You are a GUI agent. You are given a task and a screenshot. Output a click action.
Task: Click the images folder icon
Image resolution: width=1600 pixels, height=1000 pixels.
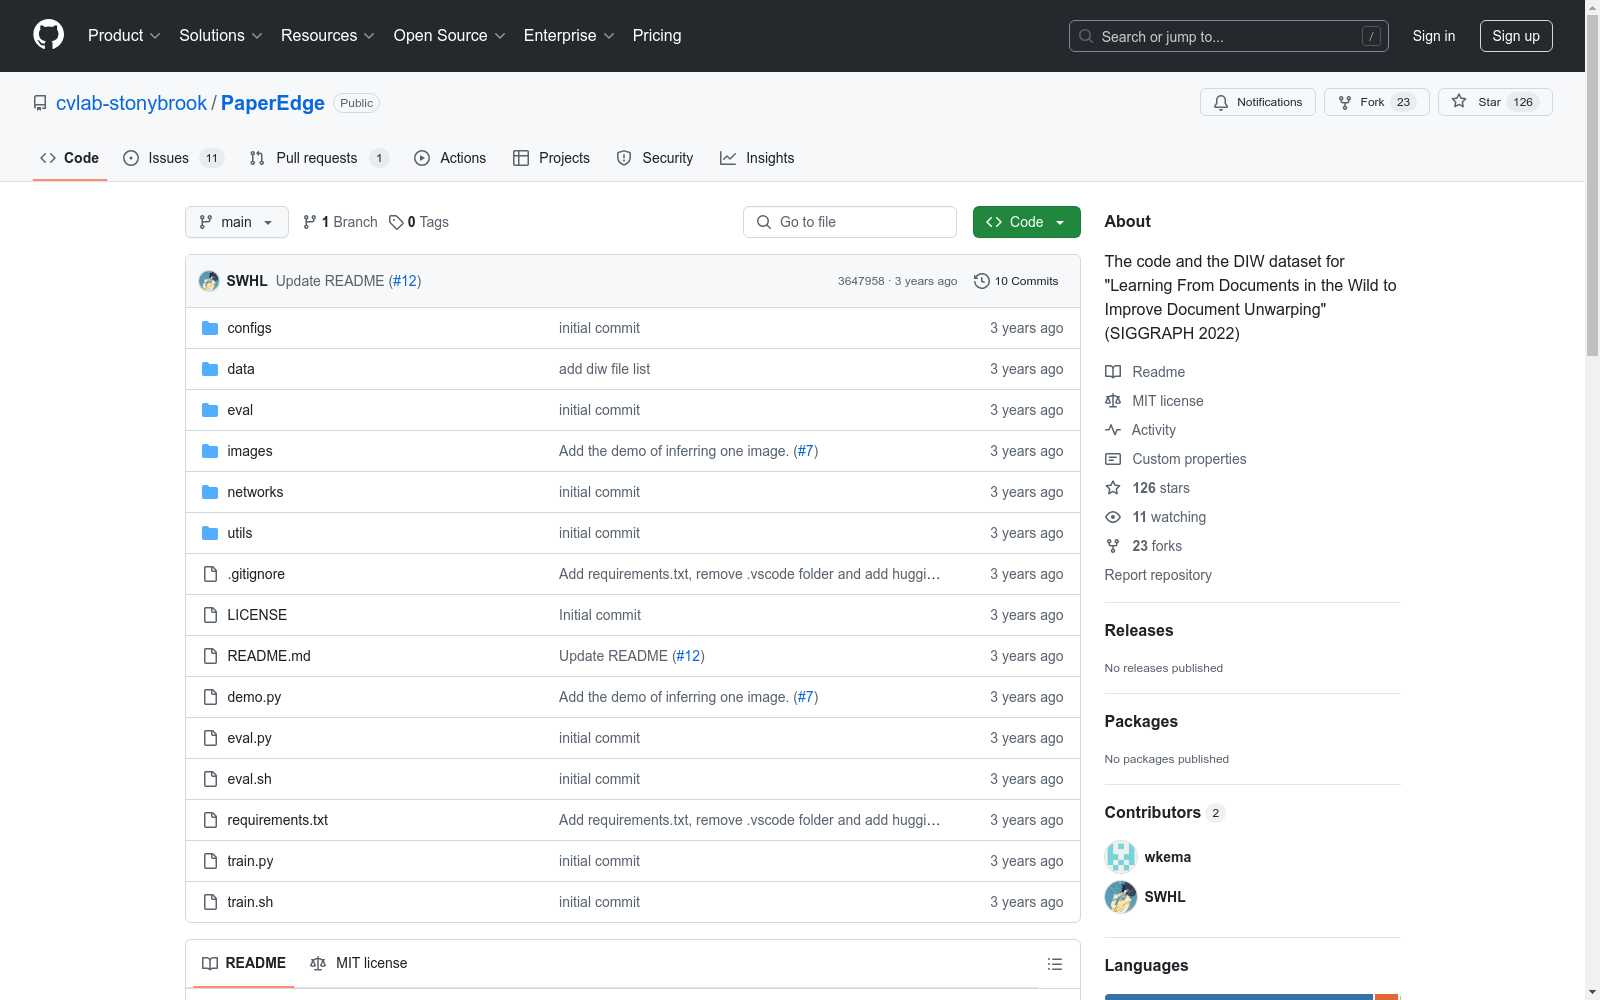[x=210, y=451]
